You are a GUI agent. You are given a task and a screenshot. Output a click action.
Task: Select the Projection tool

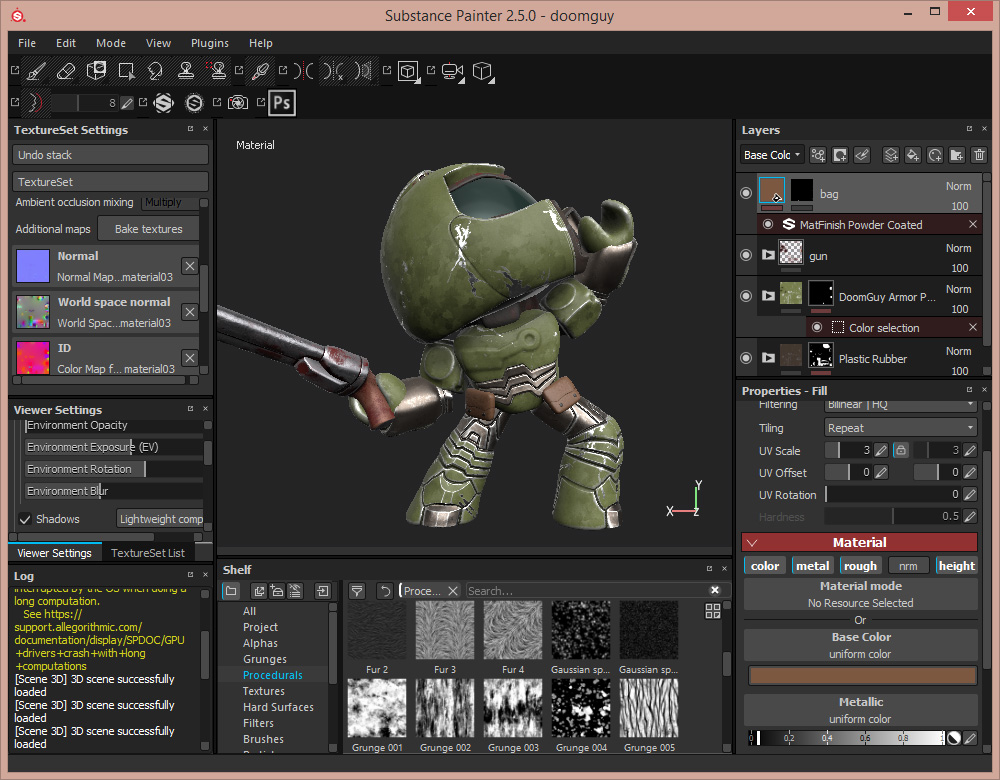[96, 71]
